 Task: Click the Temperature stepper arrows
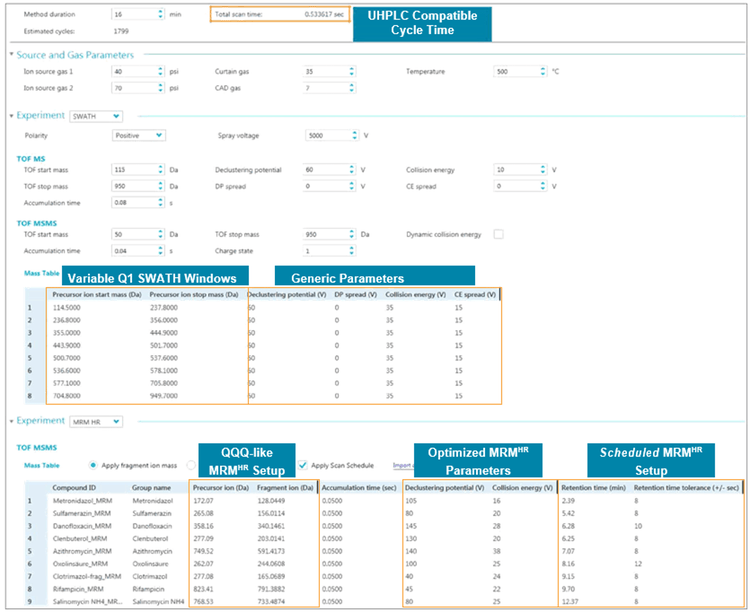(x=541, y=72)
